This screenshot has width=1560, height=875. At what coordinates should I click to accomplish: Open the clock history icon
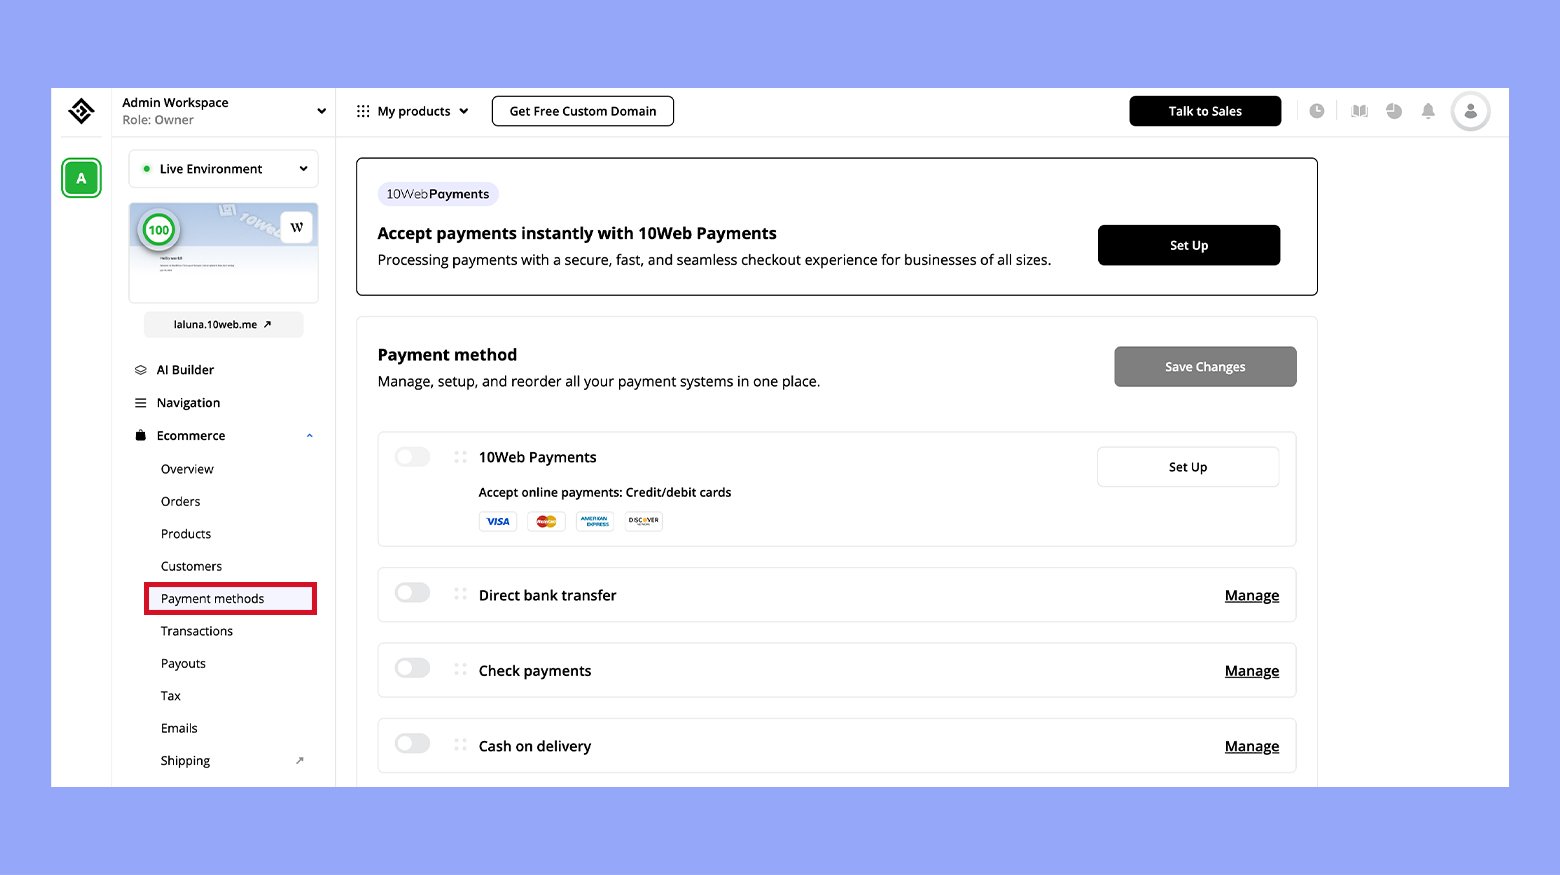(1317, 111)
